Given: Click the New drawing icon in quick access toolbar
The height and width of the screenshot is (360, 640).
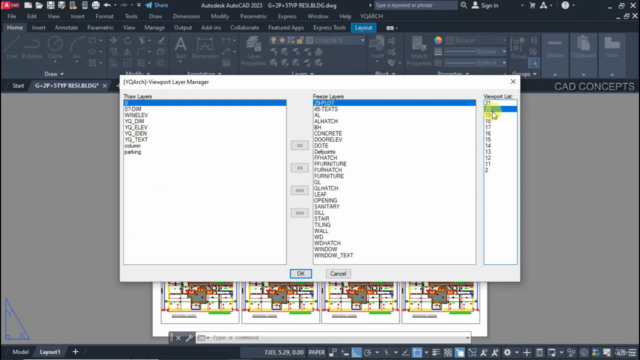Looking at the screenshot, I should 28,5.
